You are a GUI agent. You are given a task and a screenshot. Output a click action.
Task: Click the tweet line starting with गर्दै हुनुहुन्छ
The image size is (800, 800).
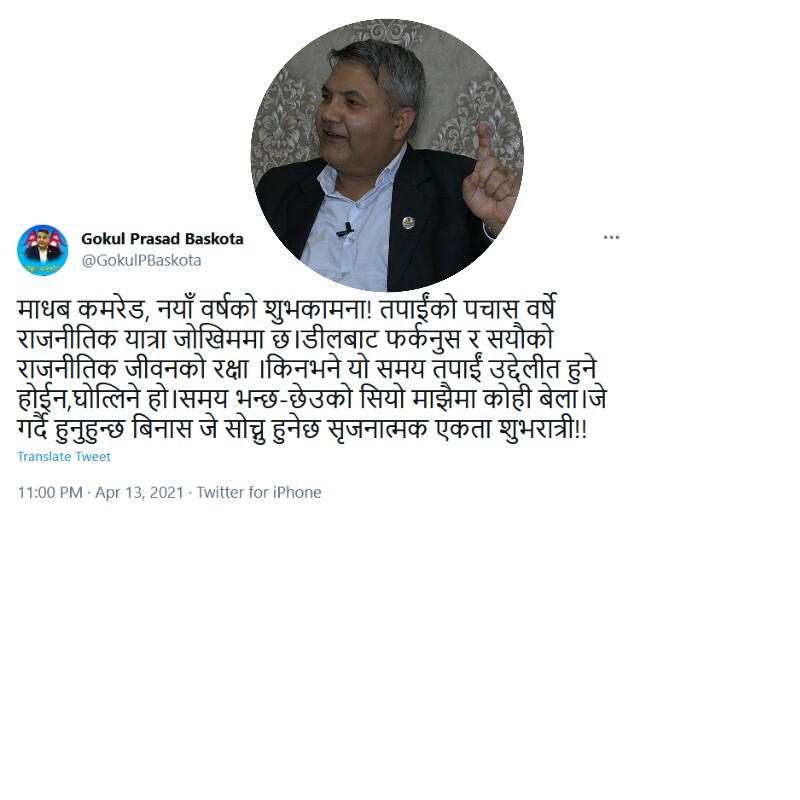(x=302, y=428)
